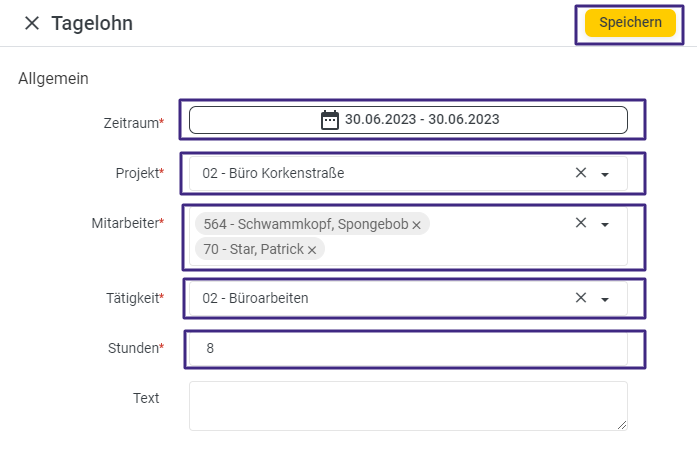Remove Star, Patrick employee chip
Screen dimensions: 697x456
click(x=312, y=250)
